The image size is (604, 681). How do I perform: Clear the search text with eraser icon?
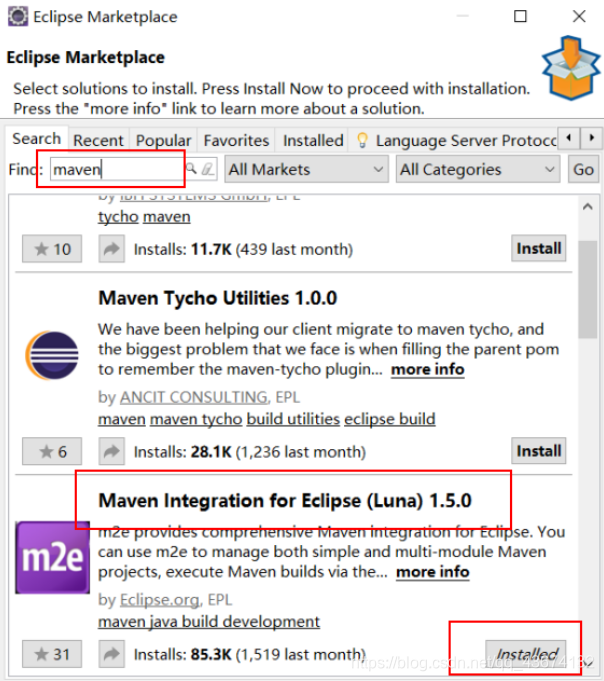[208, 169]
